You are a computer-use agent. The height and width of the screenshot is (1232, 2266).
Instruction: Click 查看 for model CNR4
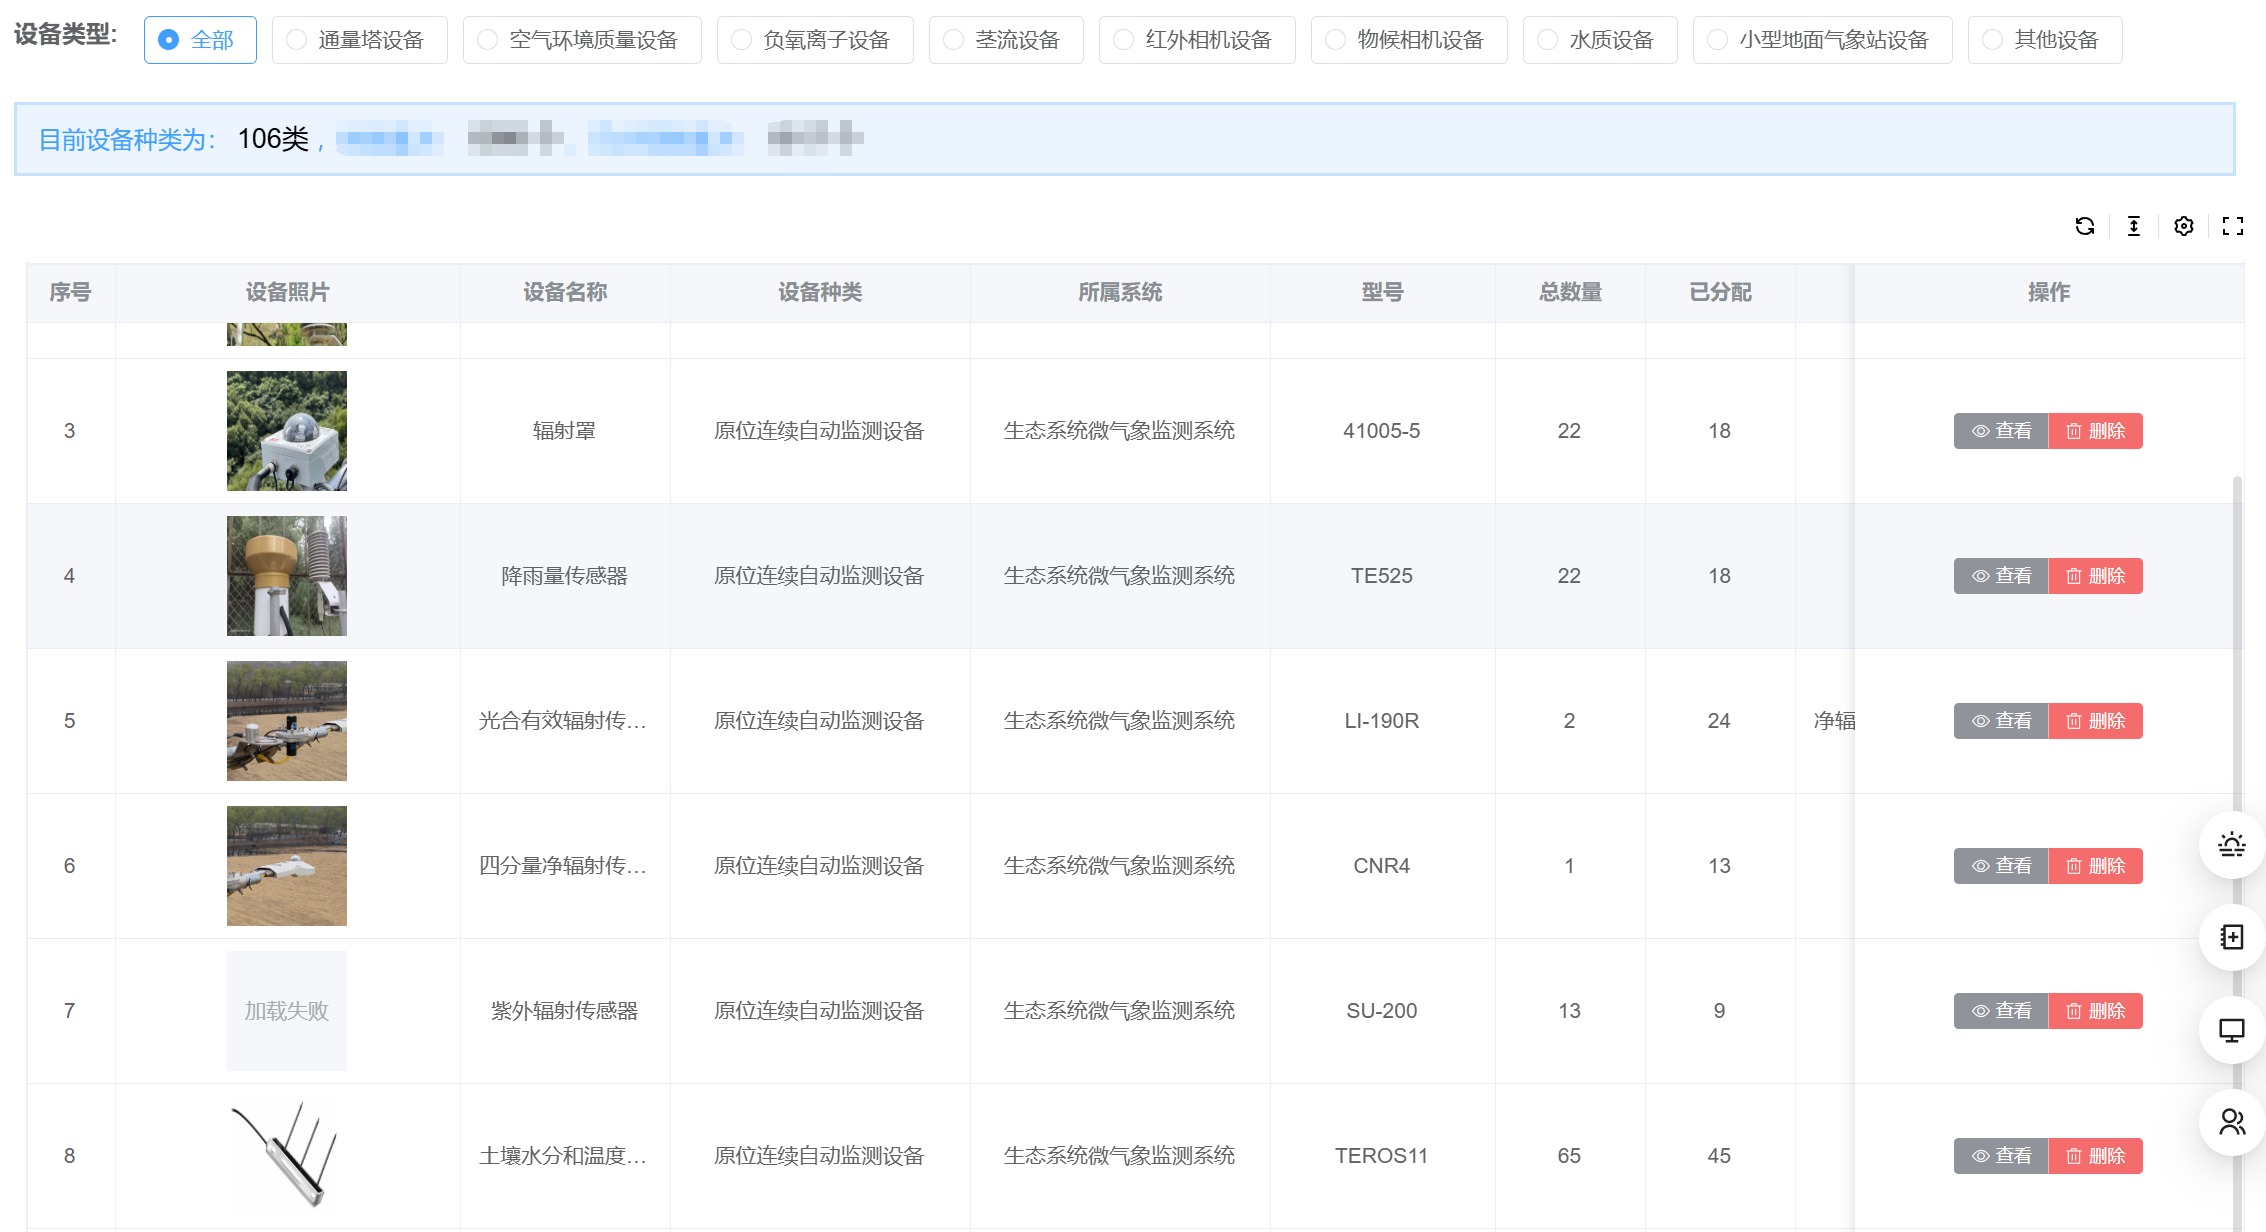[x=2001, y=866]
